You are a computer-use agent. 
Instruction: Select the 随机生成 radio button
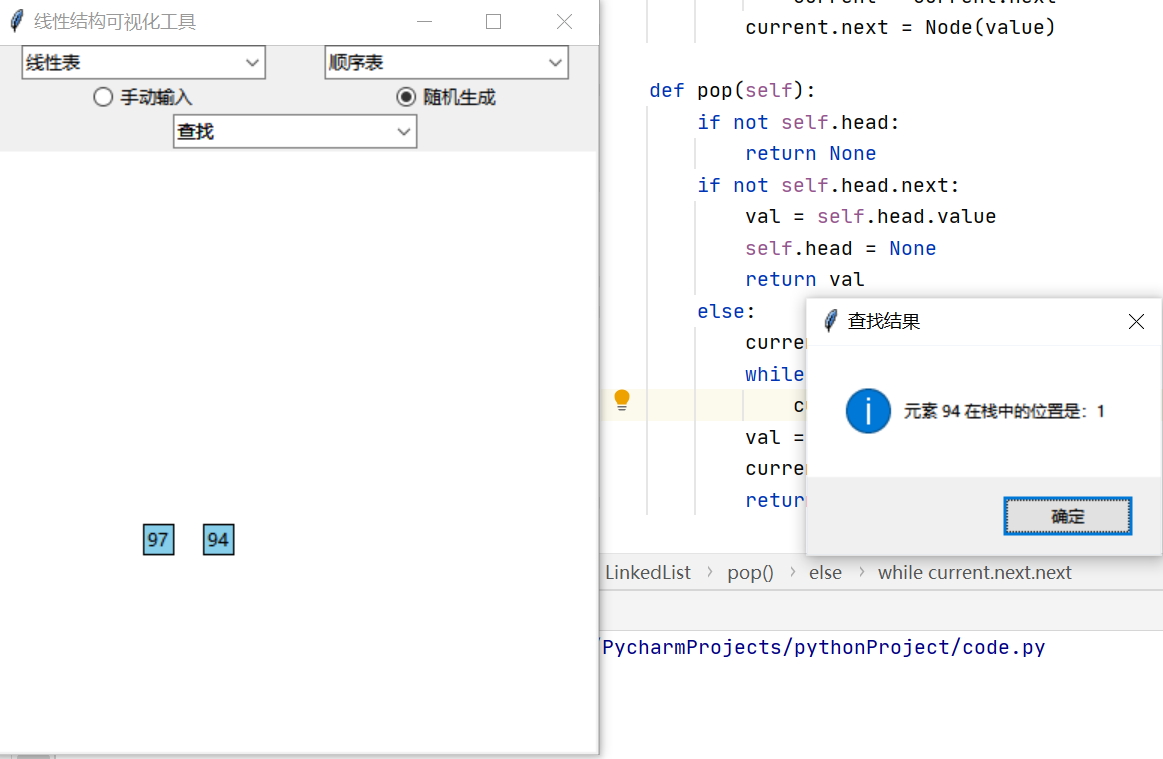(x=406, y=97)
